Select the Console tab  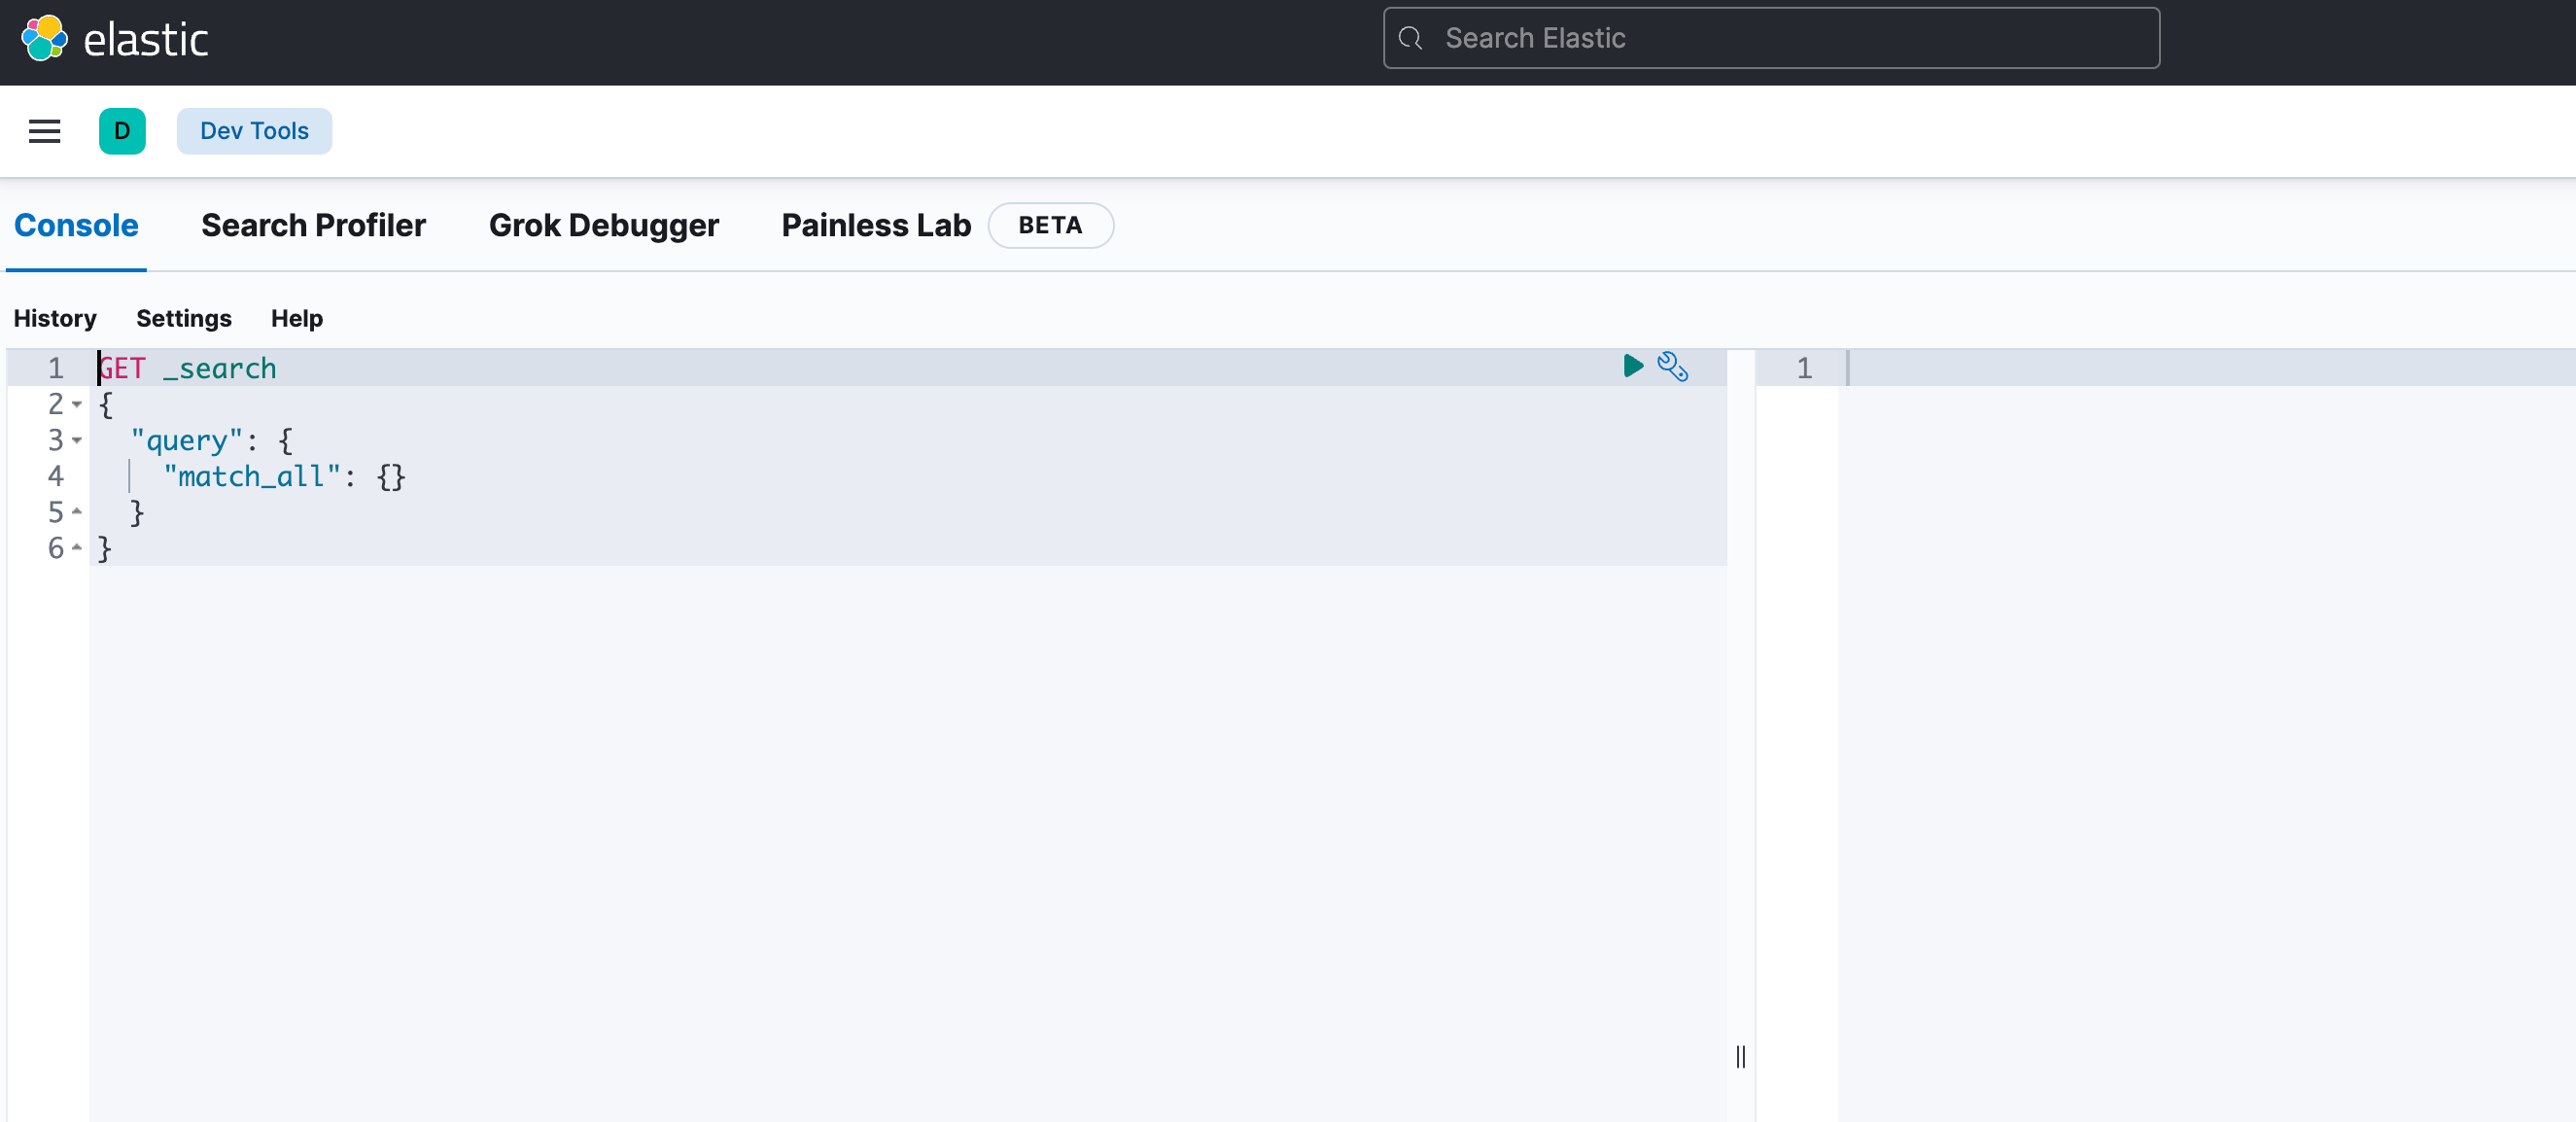pyautogui.click(x=76, y=225)
